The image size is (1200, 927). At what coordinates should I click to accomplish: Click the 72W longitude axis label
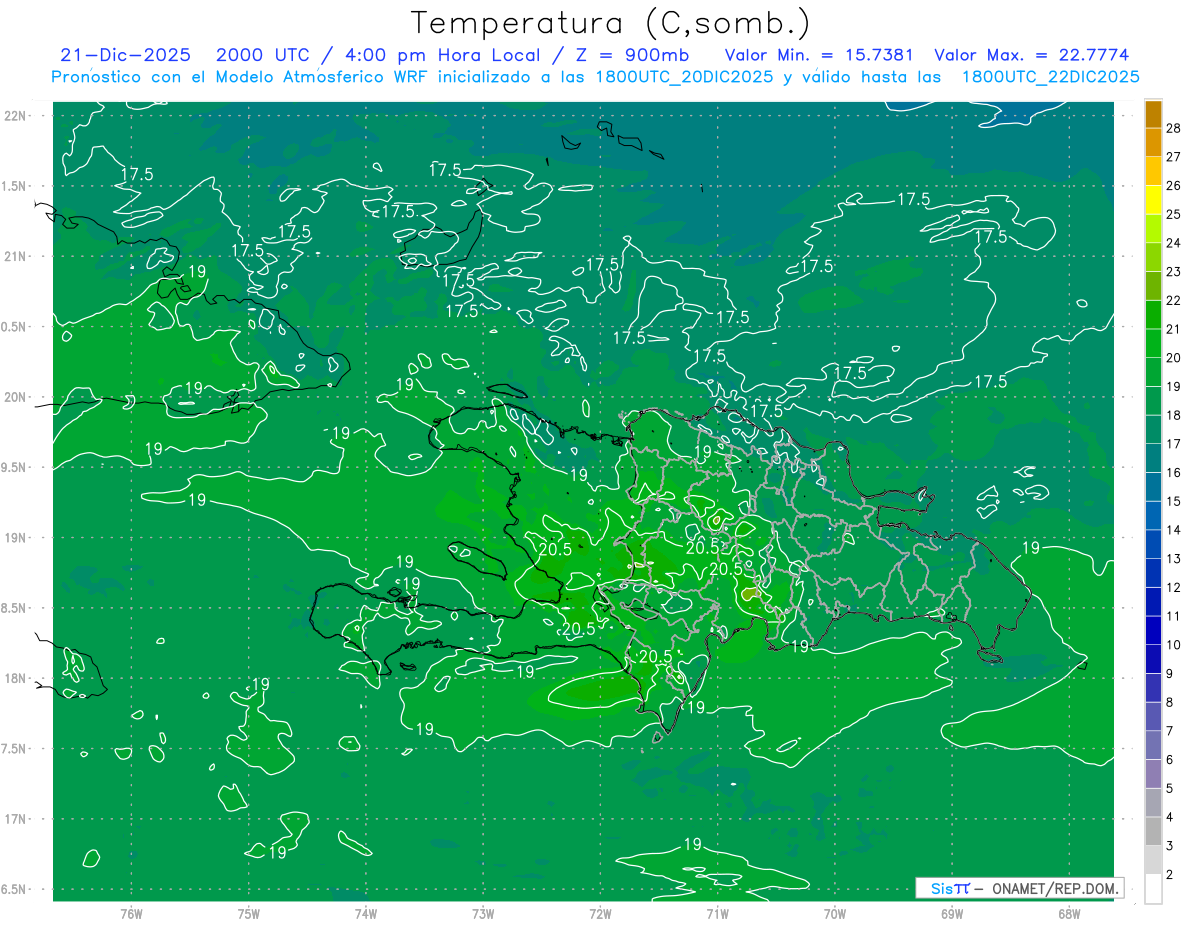pos(600,914)
